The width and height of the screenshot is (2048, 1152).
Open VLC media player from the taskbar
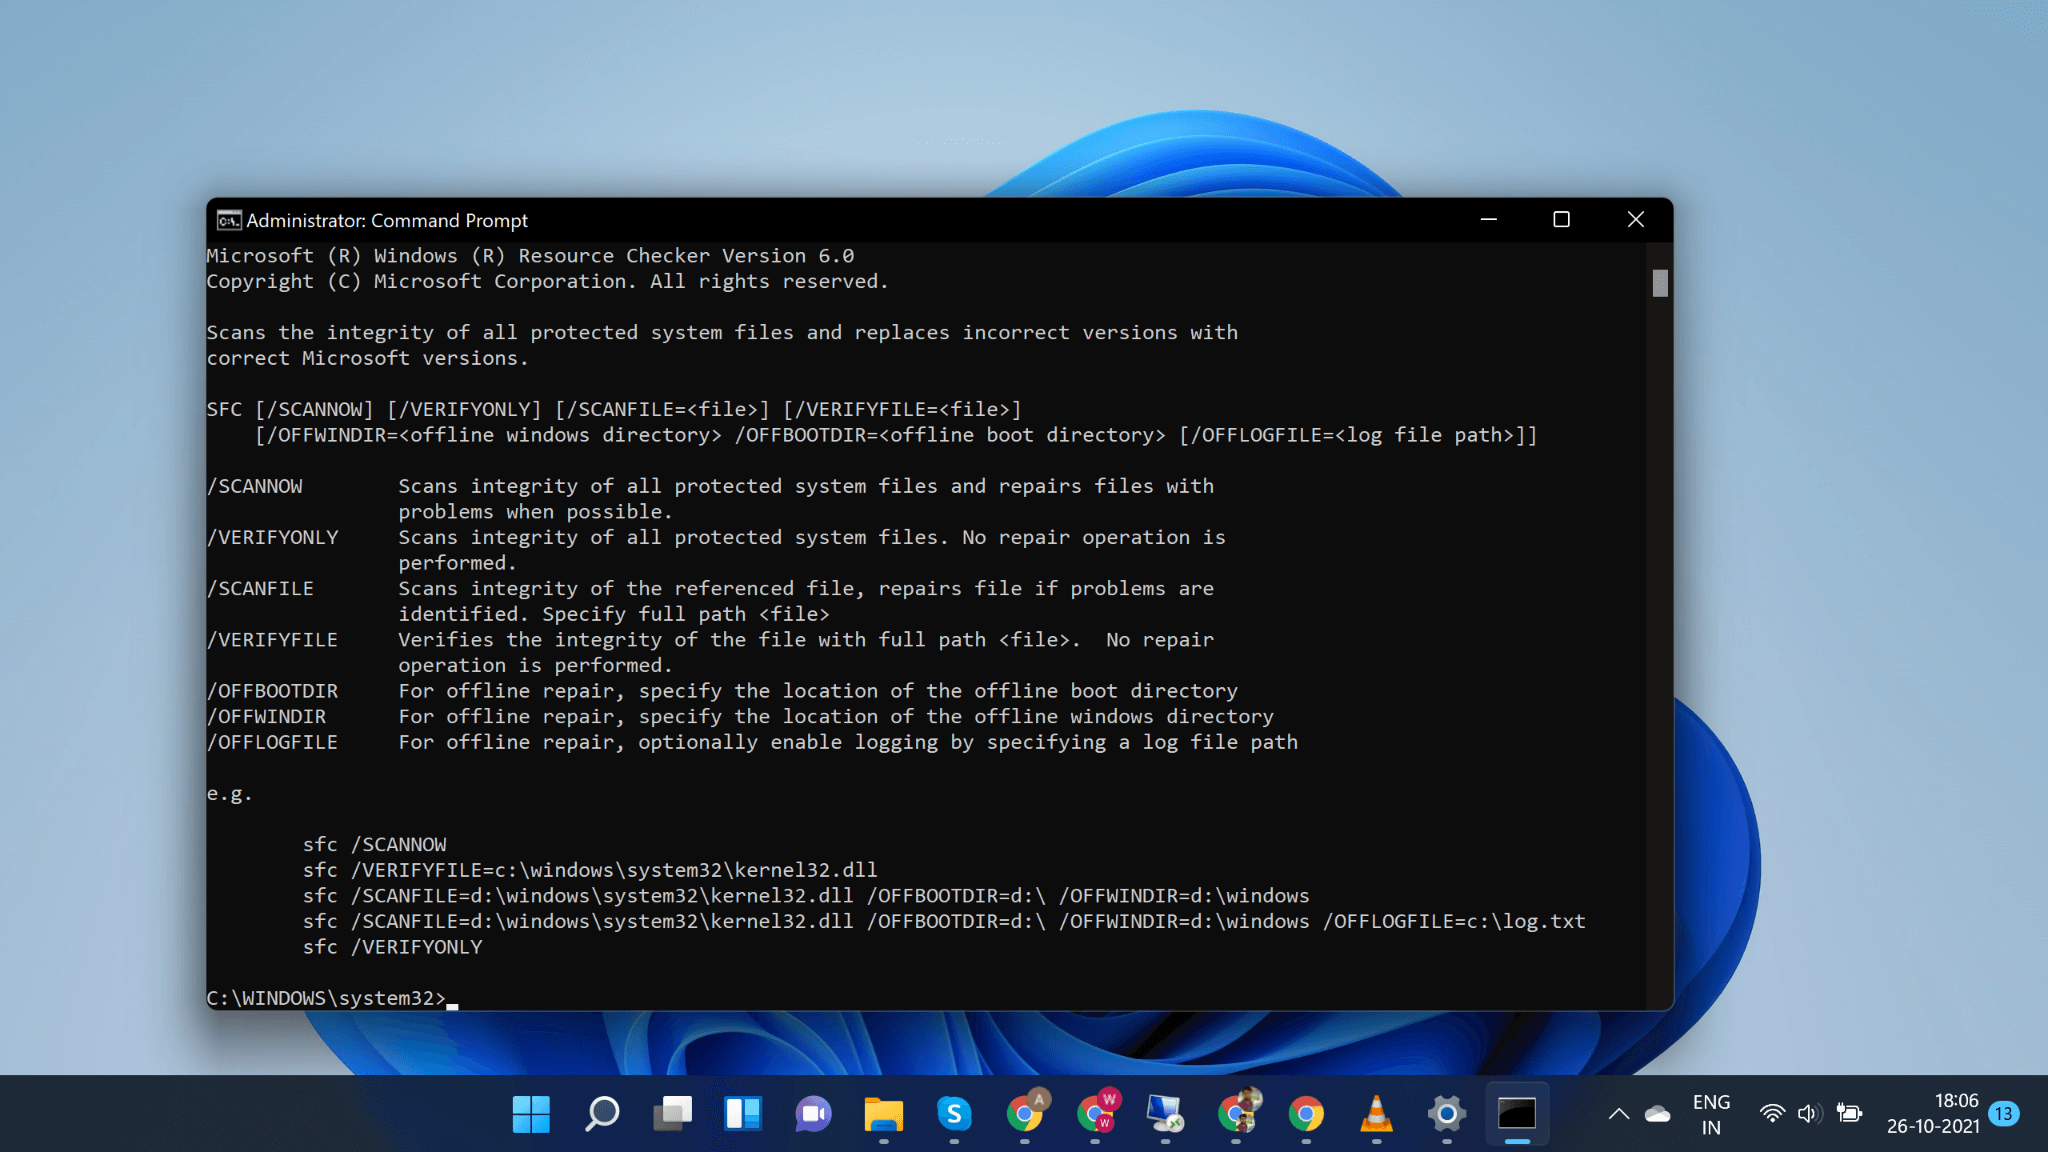pyautogui.click(x=1378, y=1113)
